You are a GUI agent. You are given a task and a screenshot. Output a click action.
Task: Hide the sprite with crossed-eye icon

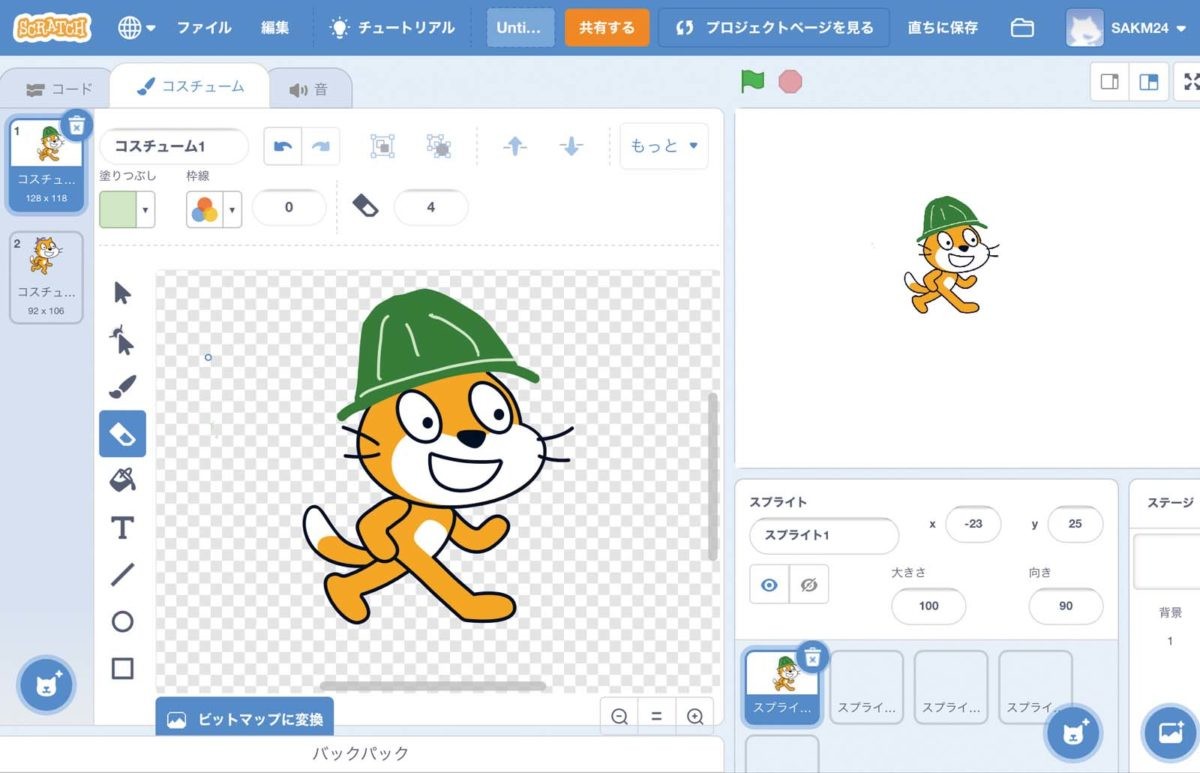click(808, 585)
